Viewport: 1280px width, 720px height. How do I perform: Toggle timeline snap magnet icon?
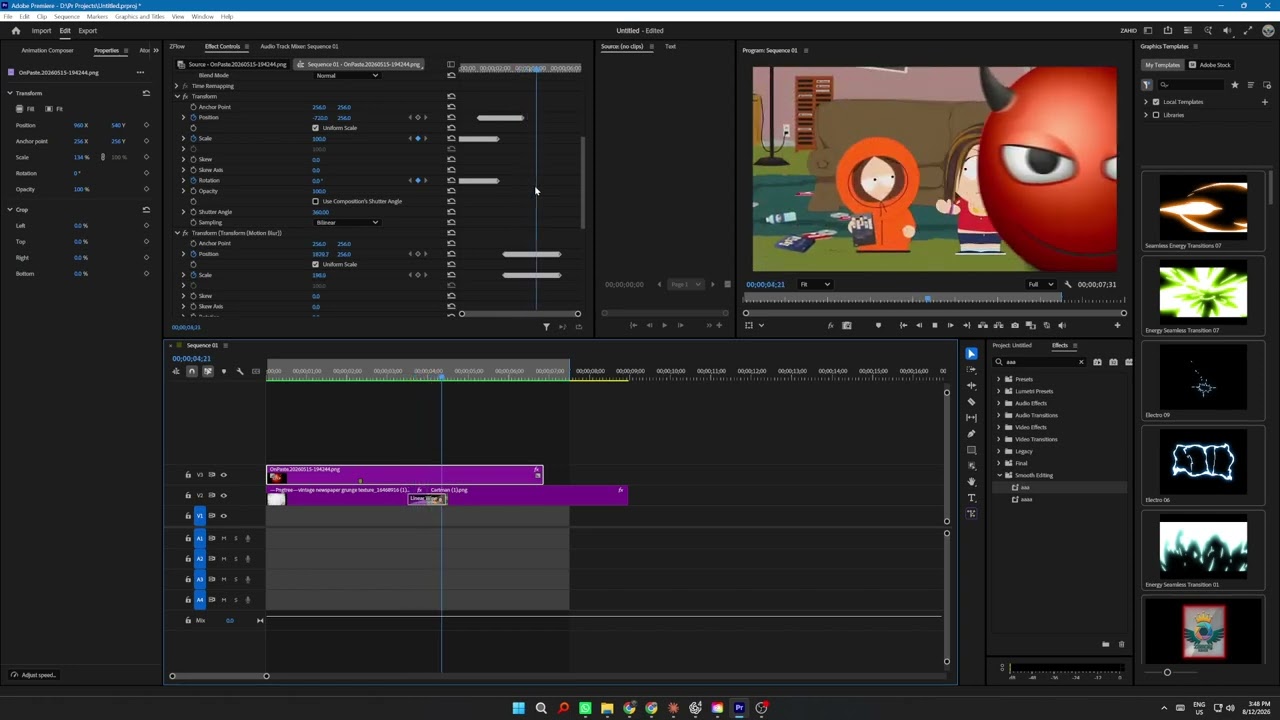click(192, 371)
